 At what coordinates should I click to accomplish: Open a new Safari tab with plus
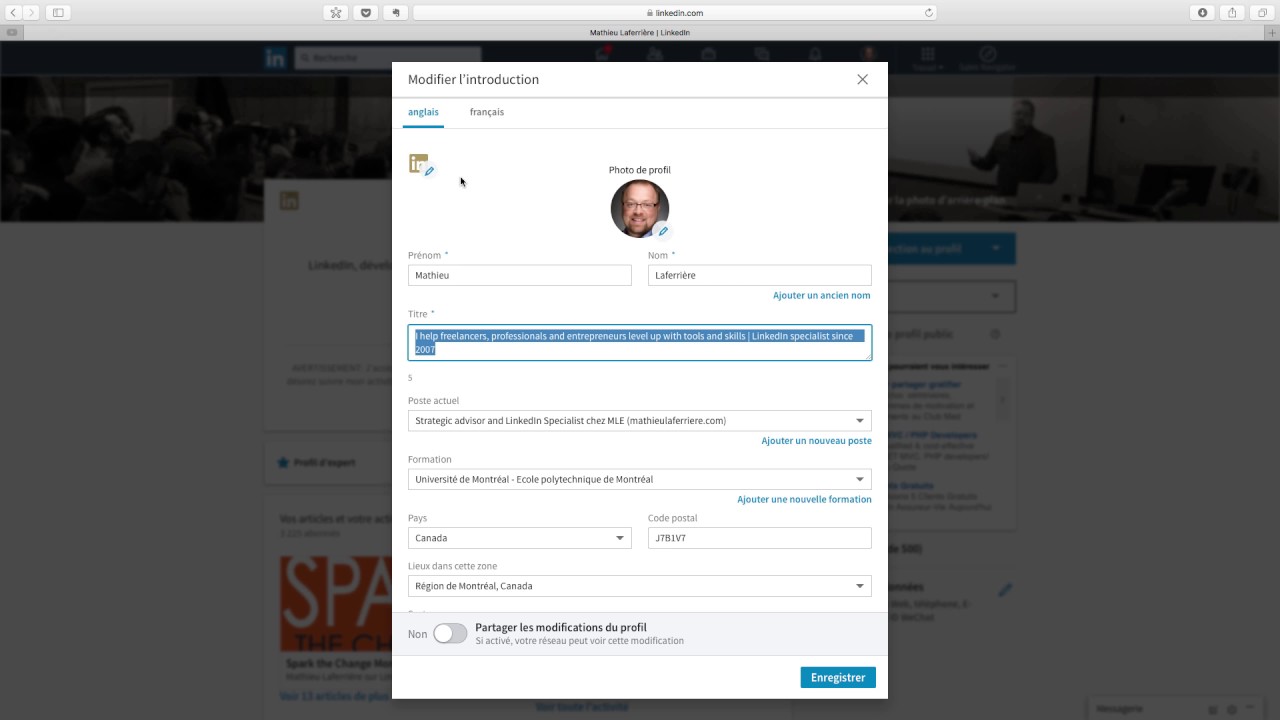coord(1270,32)
